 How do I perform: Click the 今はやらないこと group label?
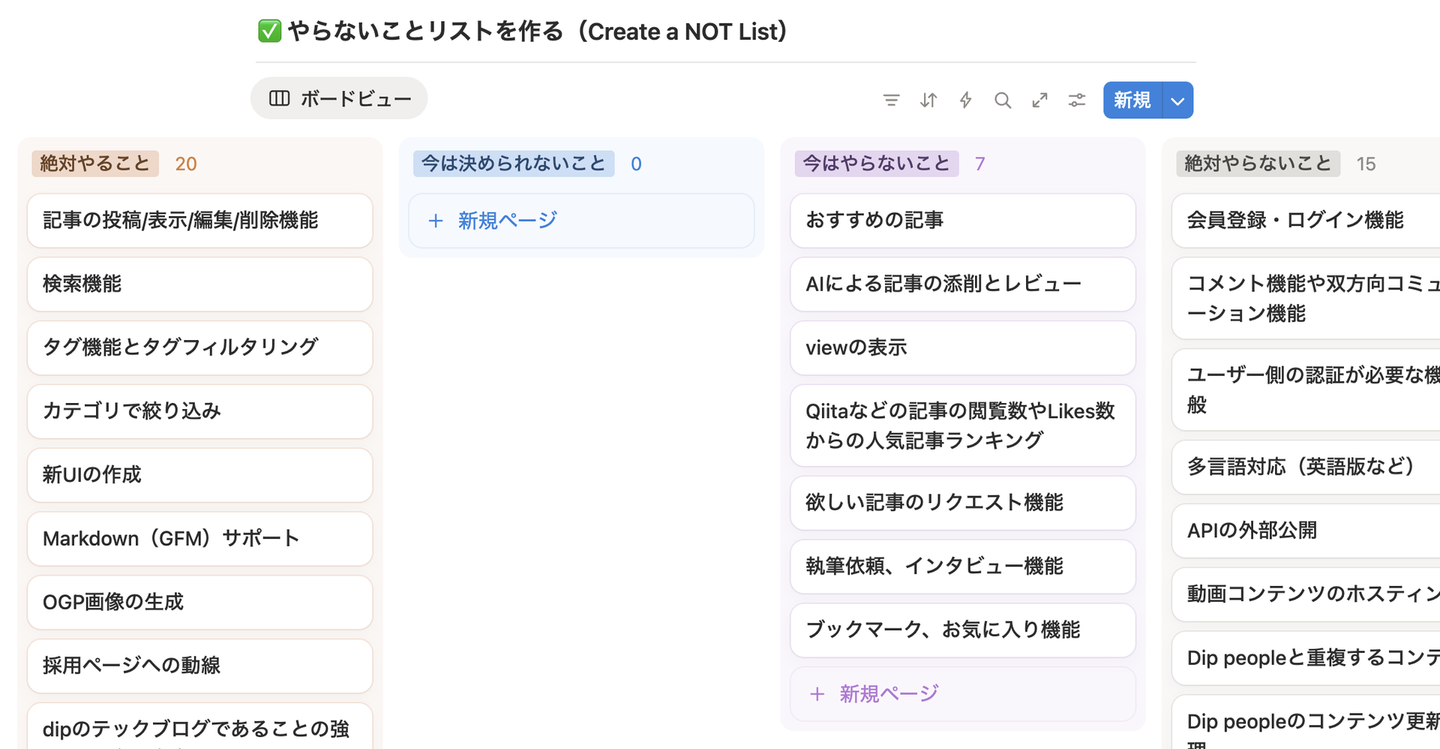point(876,164)
